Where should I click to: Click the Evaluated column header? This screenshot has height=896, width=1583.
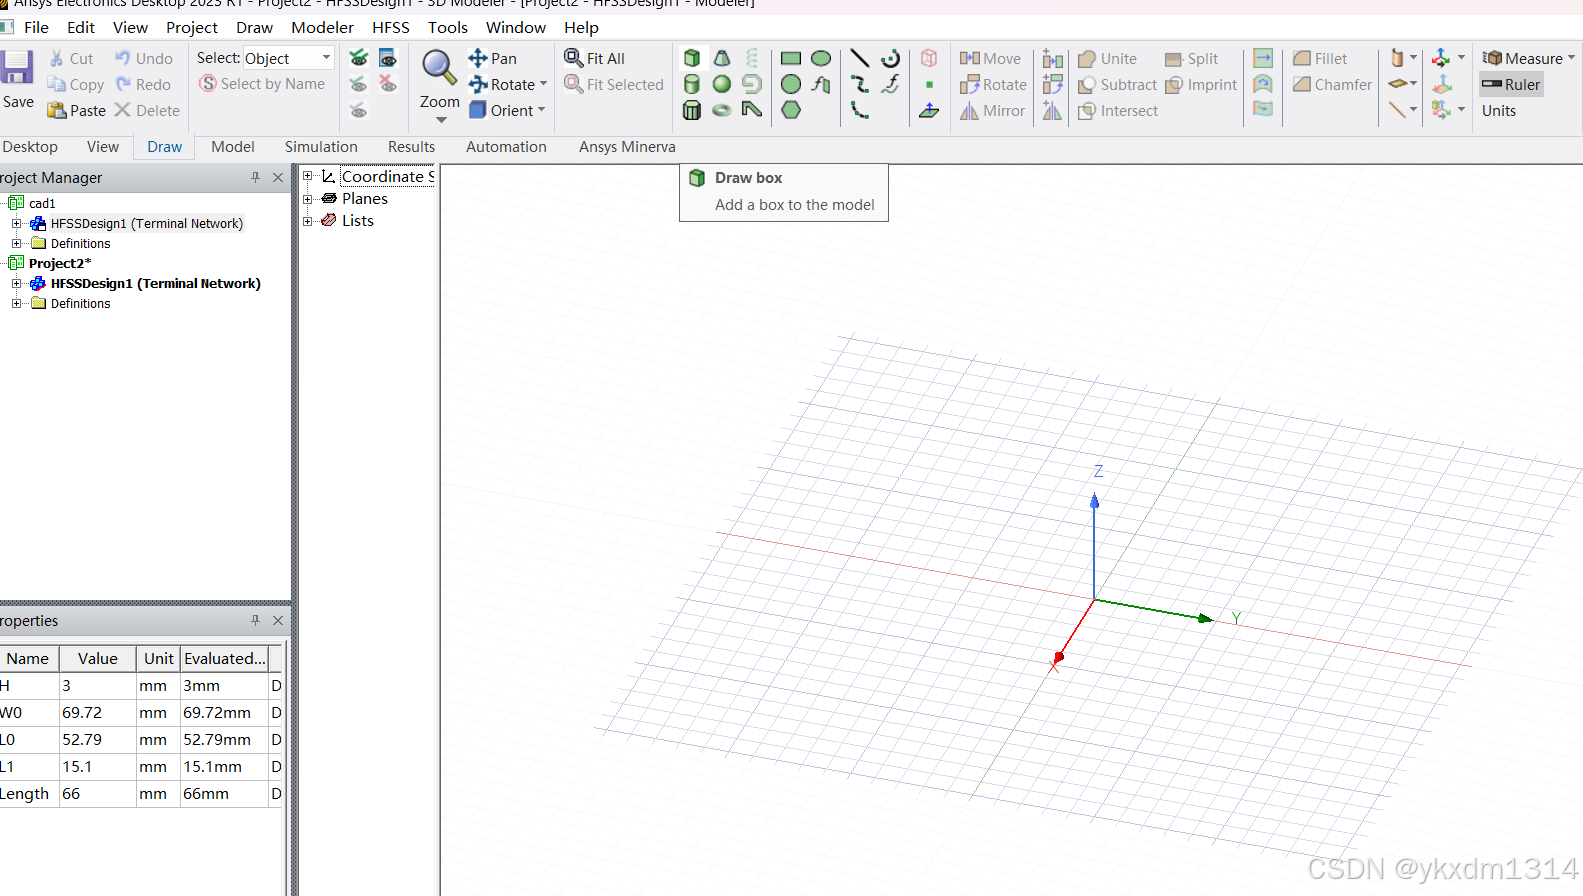(225, 658)
